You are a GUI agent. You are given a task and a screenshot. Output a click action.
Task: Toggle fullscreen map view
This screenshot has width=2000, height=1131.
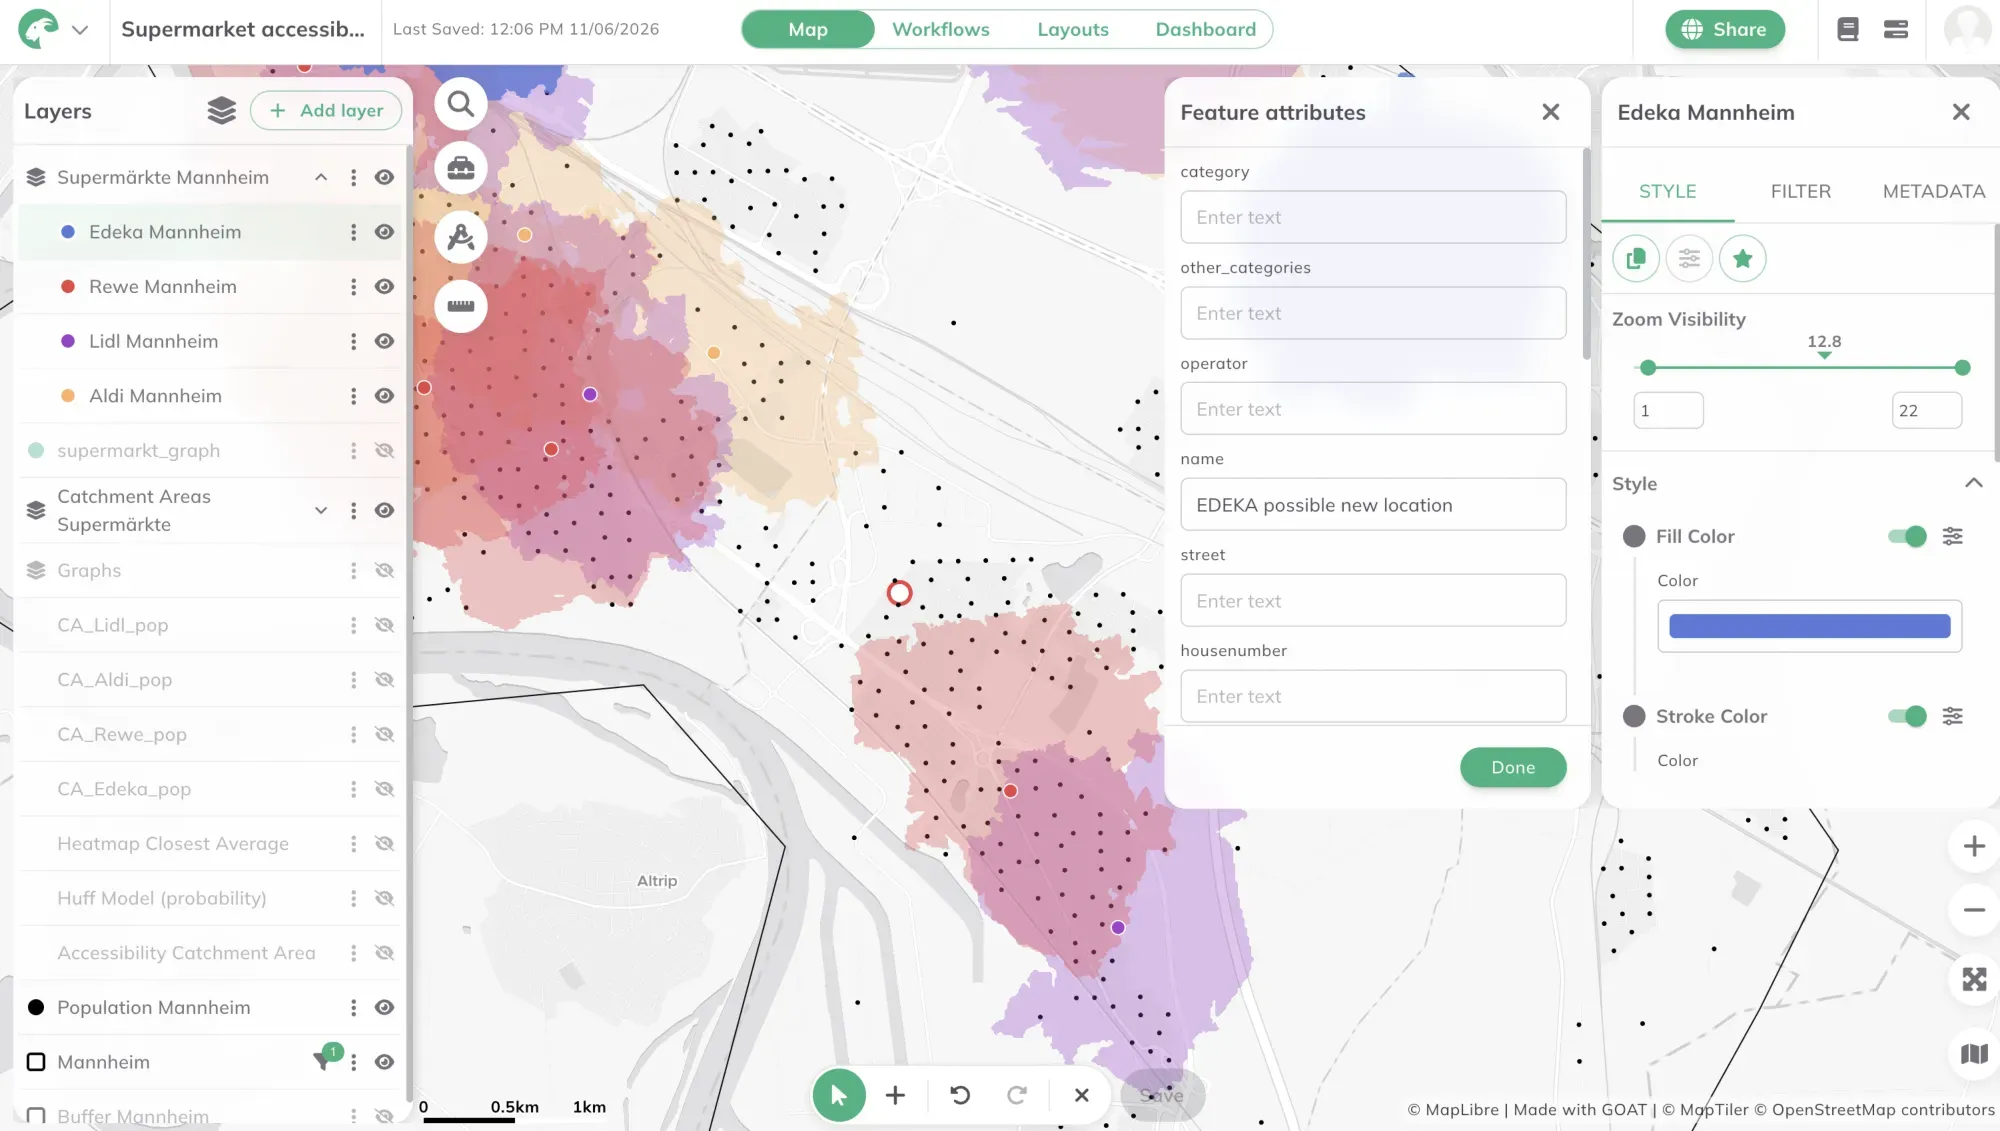(1974, 980)
